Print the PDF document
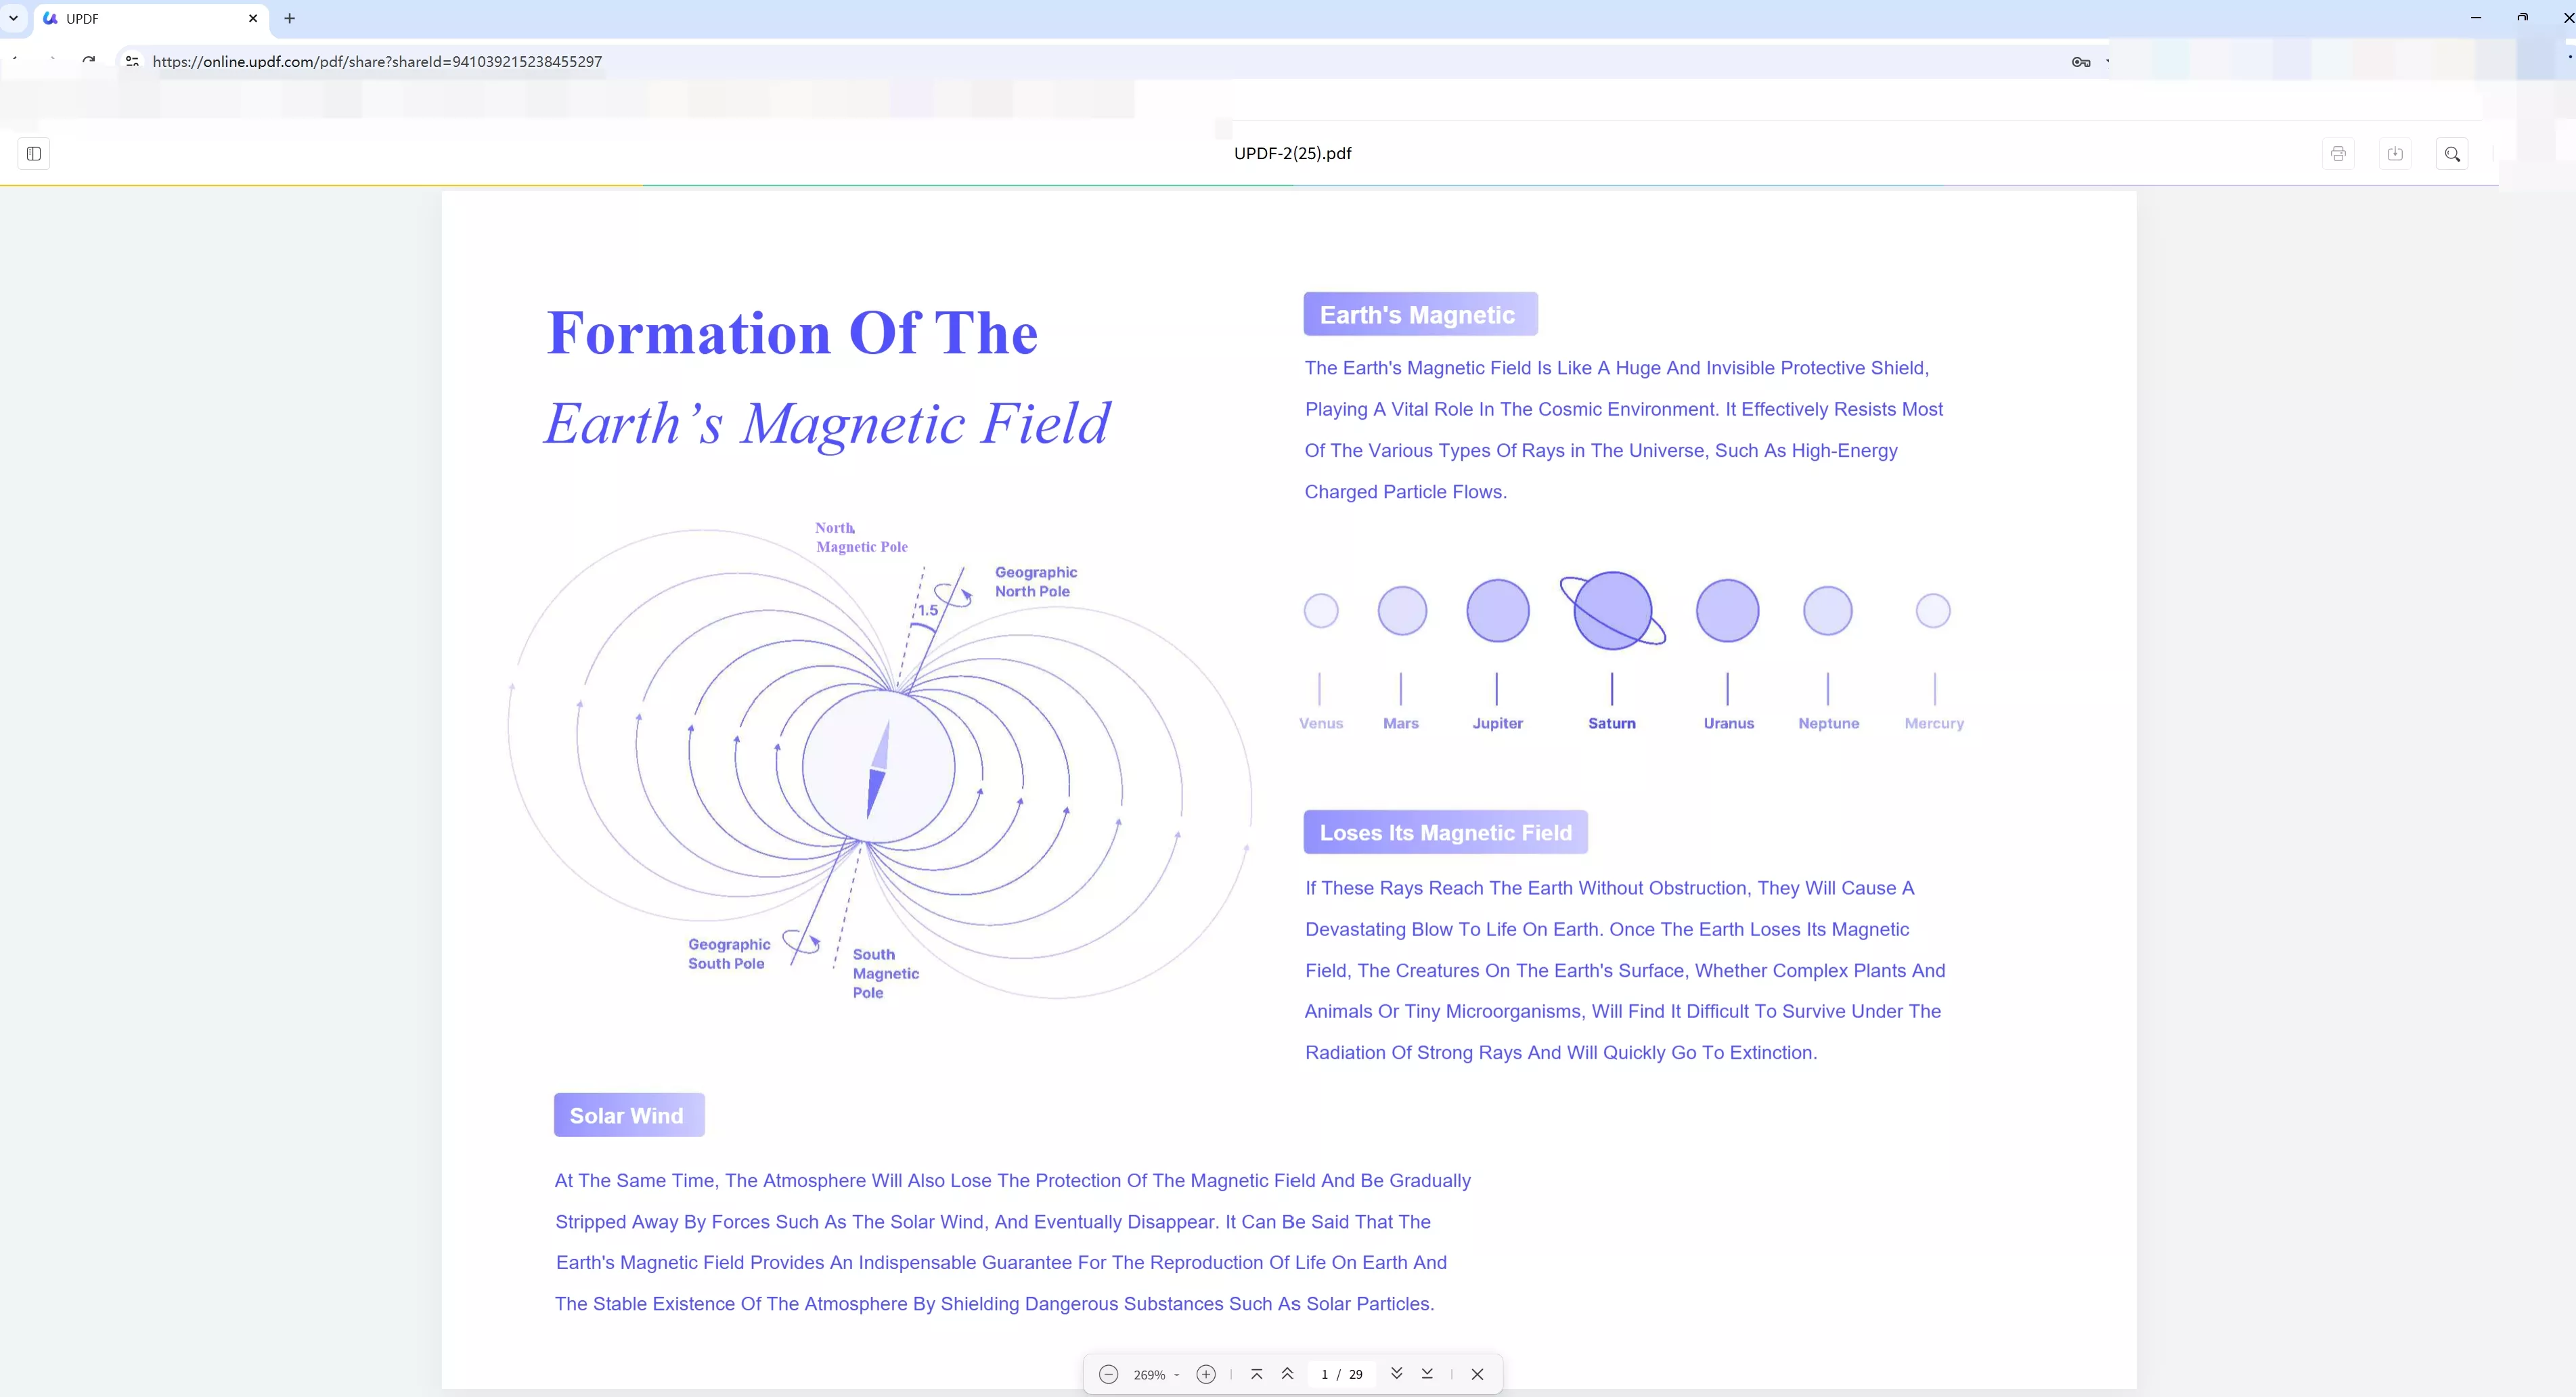The image size is (2576, 1397). [2338, 153]
